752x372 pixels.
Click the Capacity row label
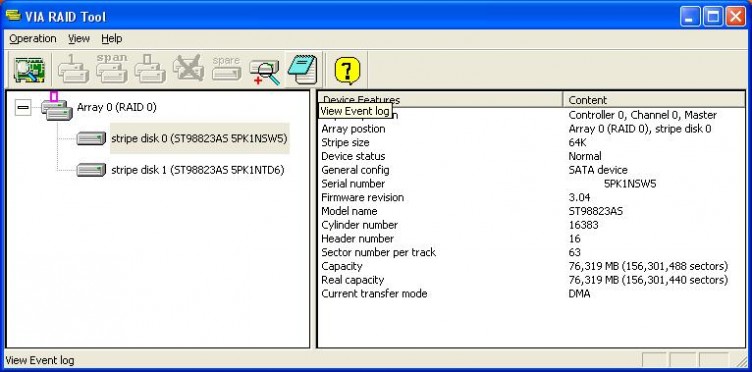(x=341, y=266)
